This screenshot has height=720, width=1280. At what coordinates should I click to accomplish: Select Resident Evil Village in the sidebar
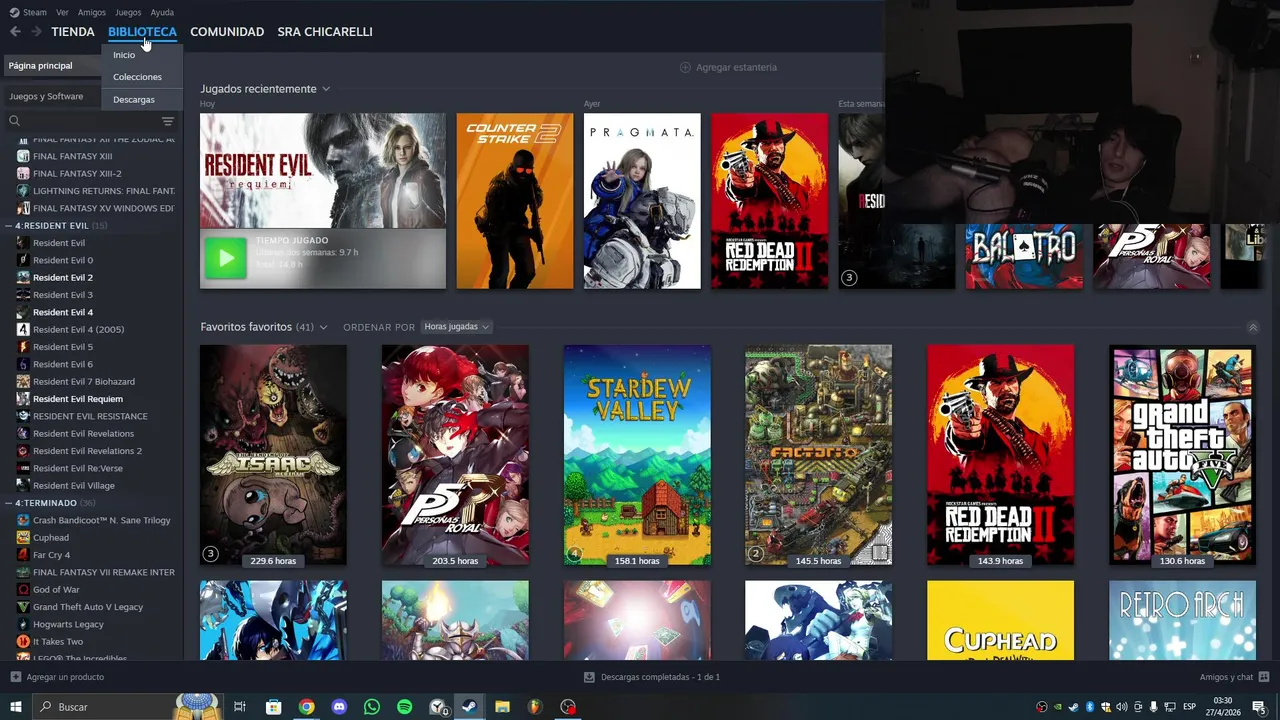coord(73,486)
